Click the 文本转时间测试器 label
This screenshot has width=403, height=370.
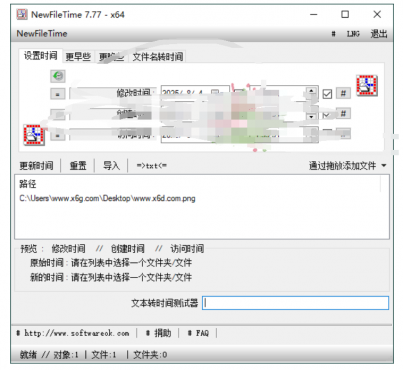[165, 303]
